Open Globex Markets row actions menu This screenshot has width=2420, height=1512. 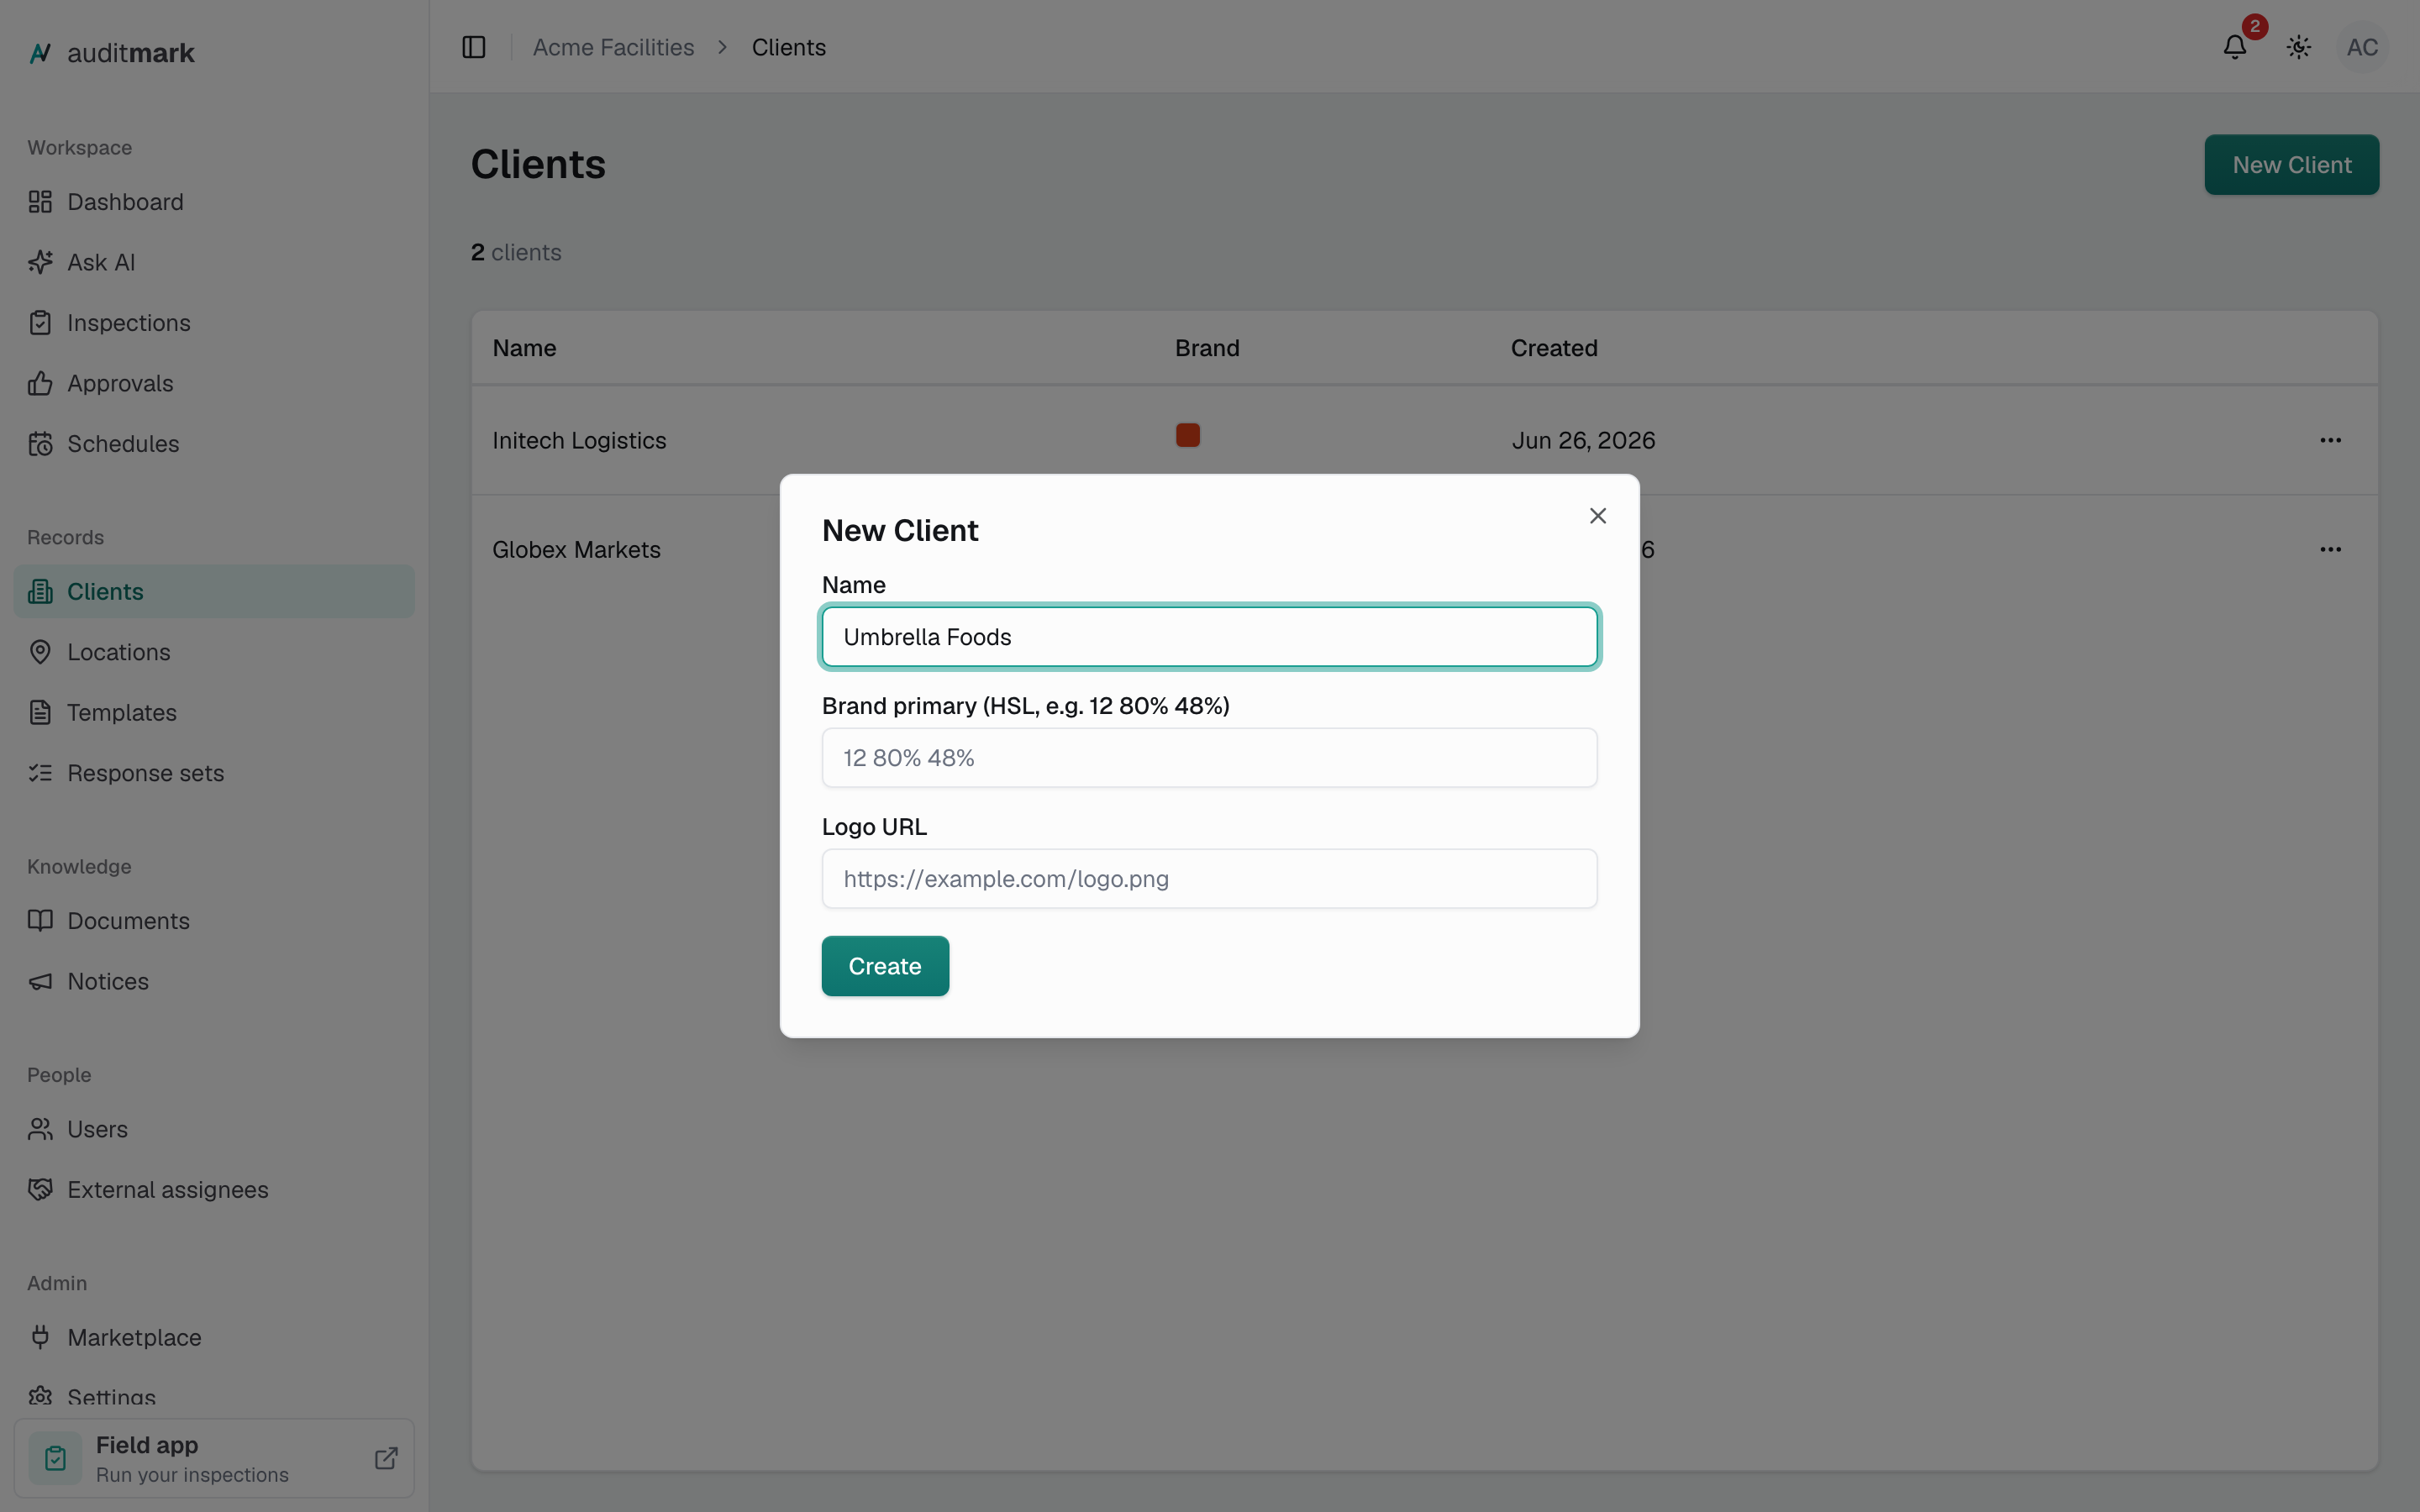[2330, 550]
